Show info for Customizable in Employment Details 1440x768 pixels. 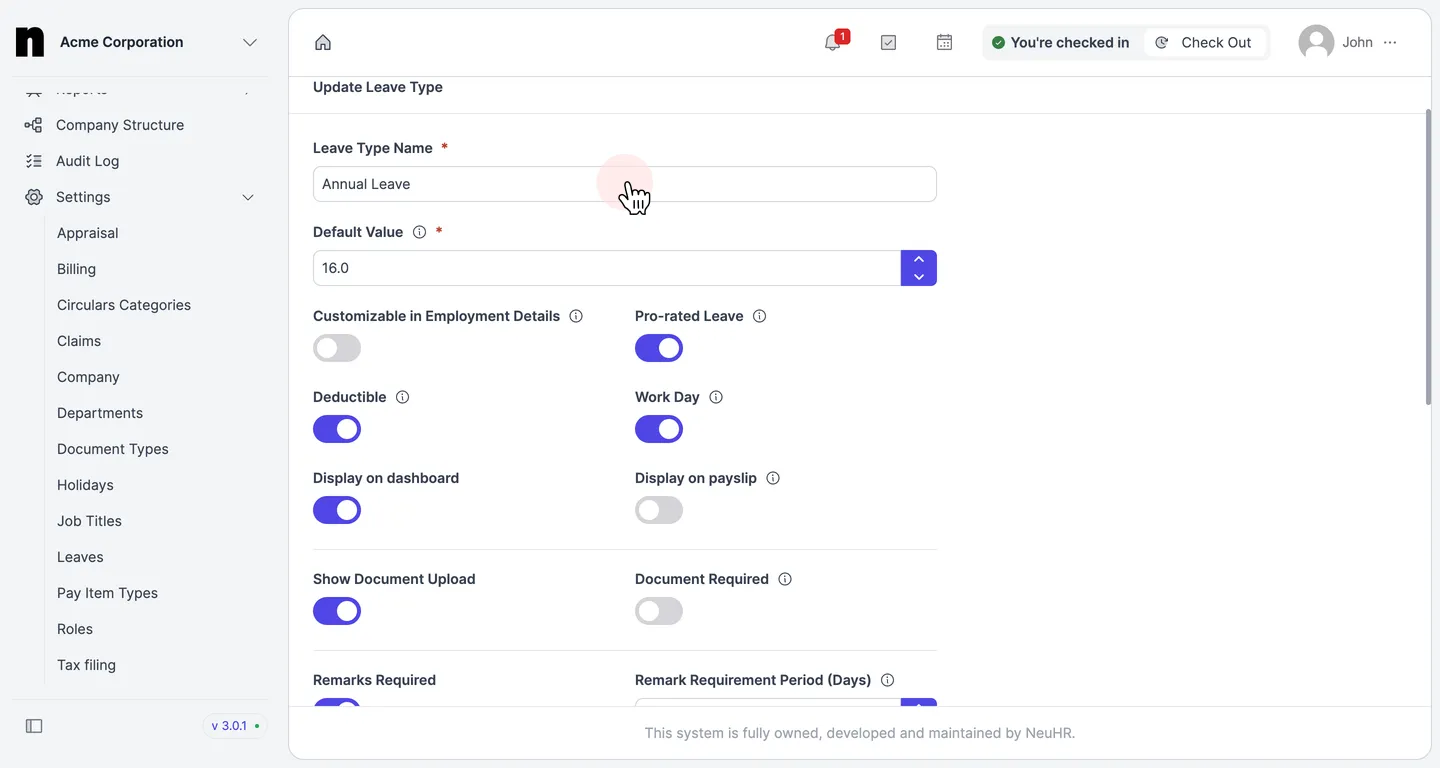click(x=576, y=316)
